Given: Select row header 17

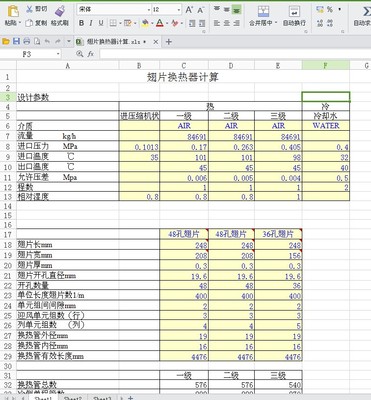Looking at the screenshot, I should tap(8, 234).
